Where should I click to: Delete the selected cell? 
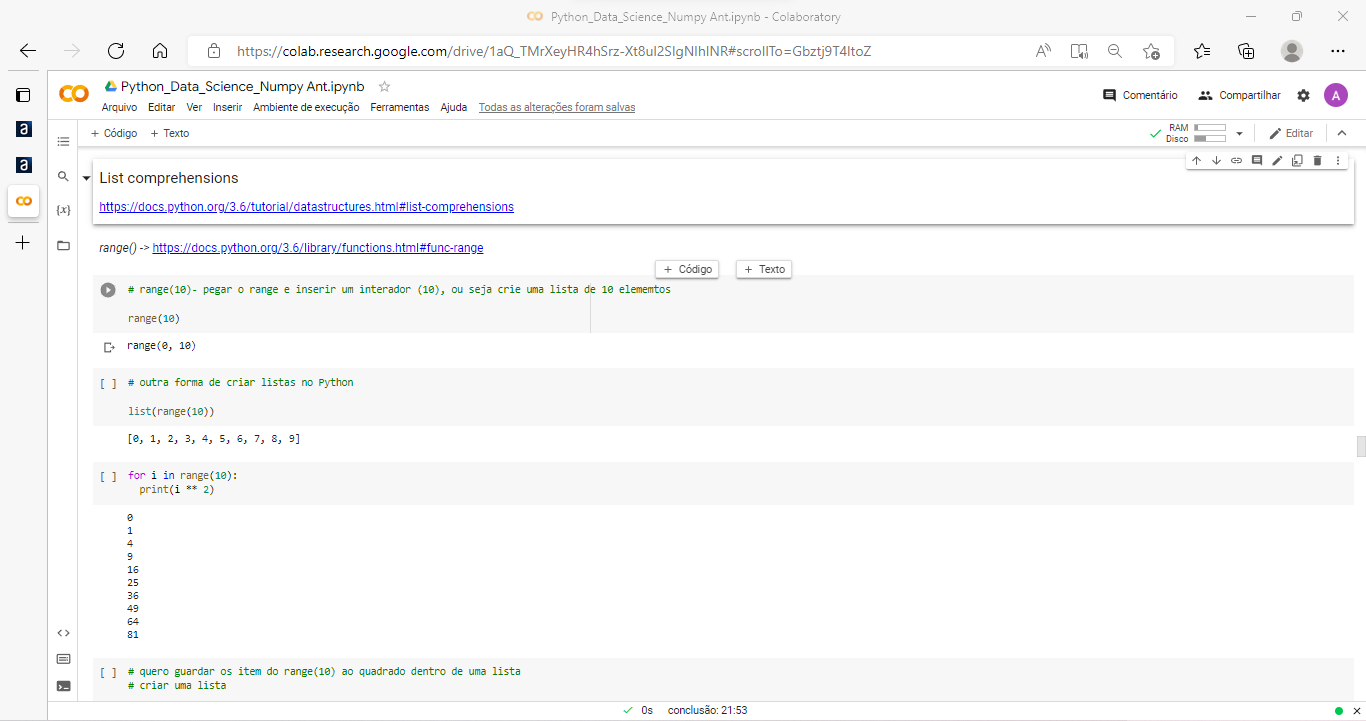(x=1317, y=160)
